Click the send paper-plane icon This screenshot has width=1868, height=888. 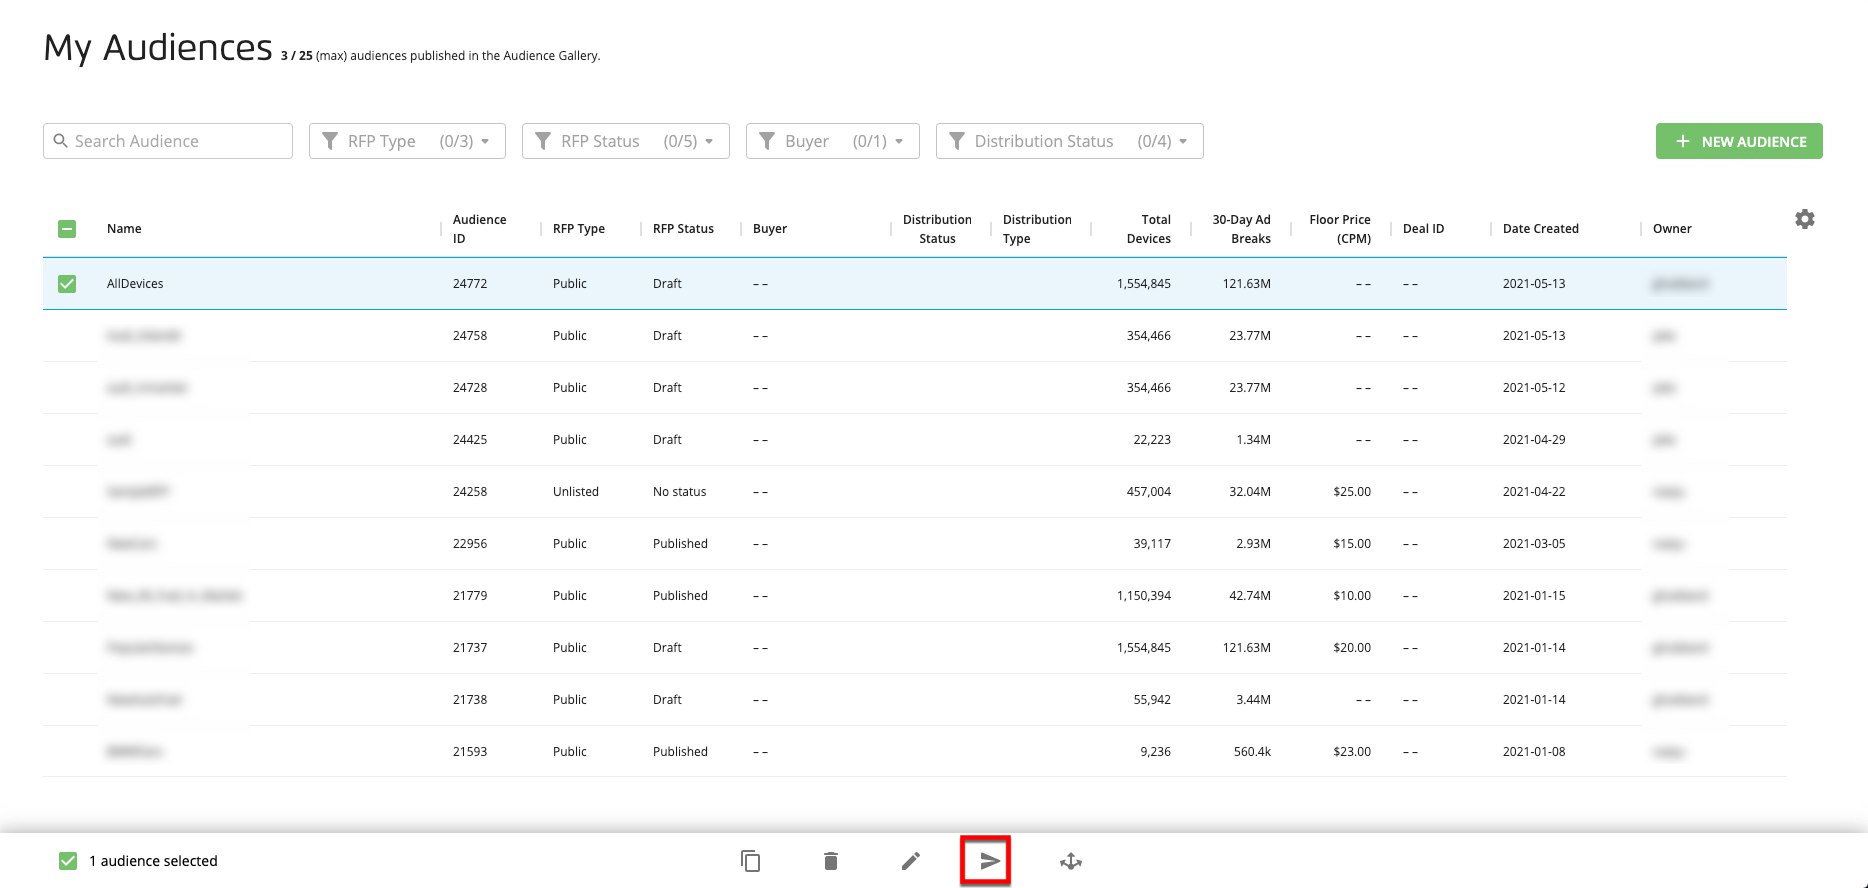(x=990, y=861)
